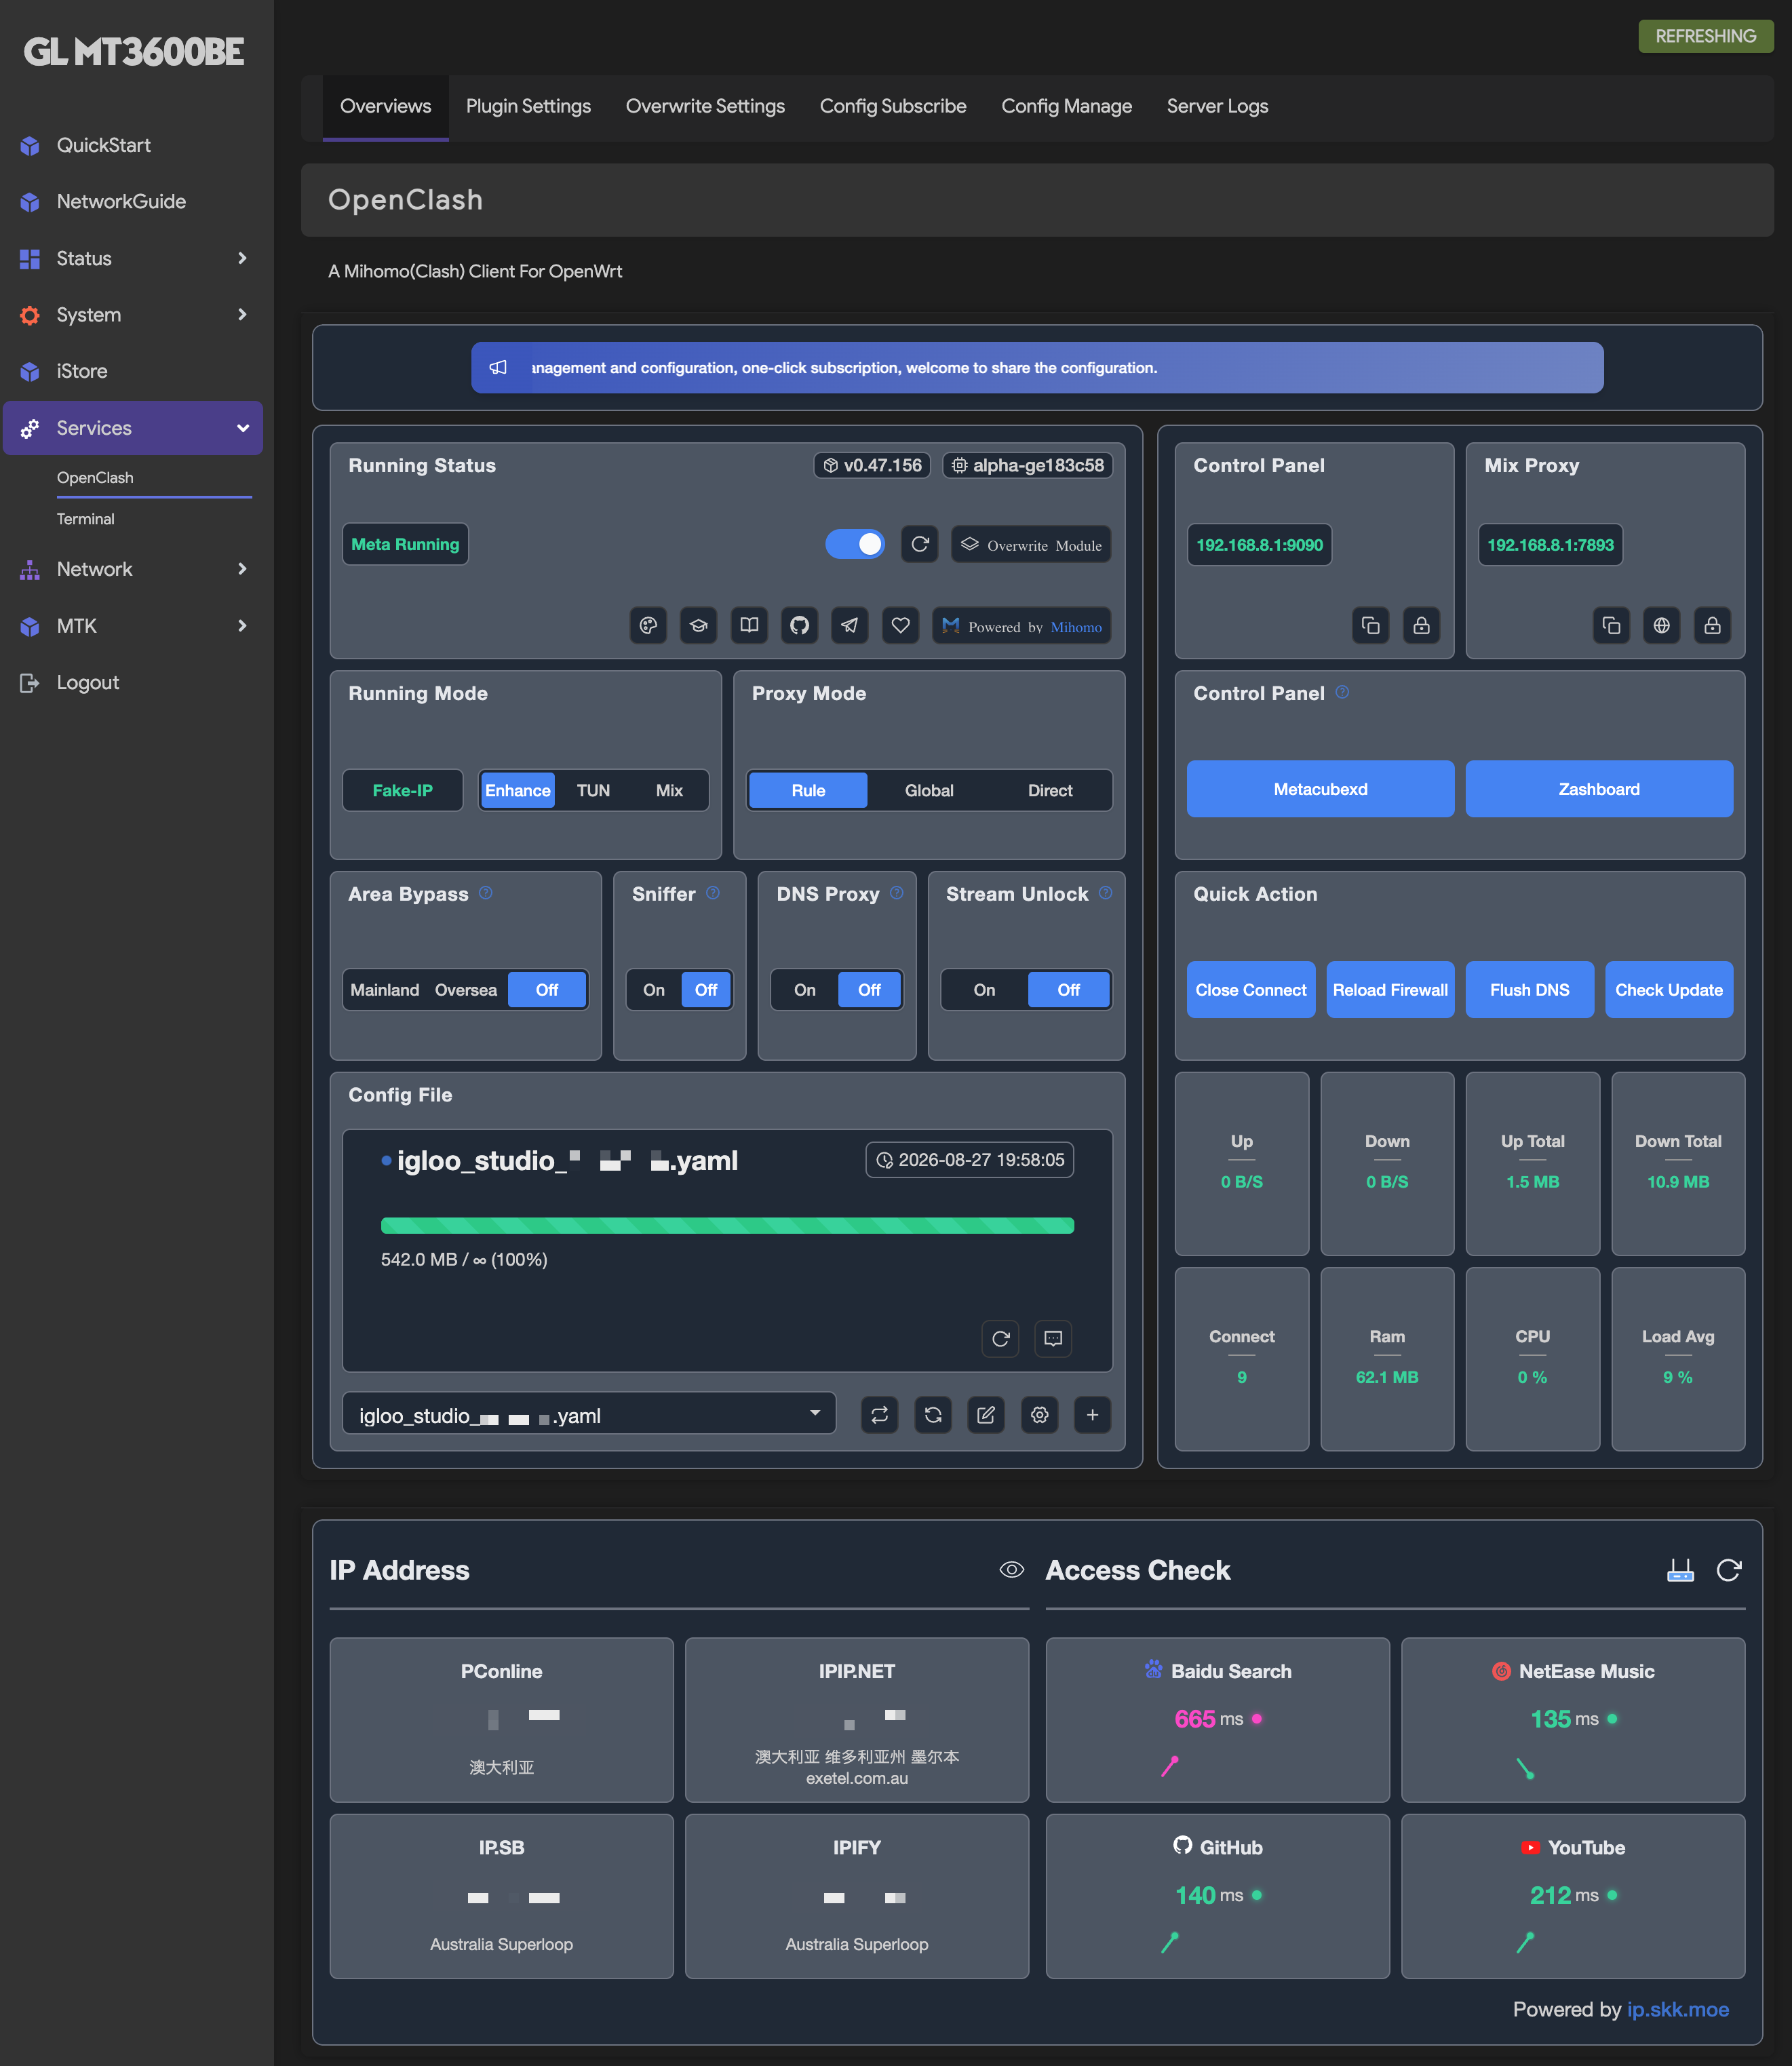Click the green config traffic progress bar
Viewport: 1792px width, 2066px height.
727,1225
